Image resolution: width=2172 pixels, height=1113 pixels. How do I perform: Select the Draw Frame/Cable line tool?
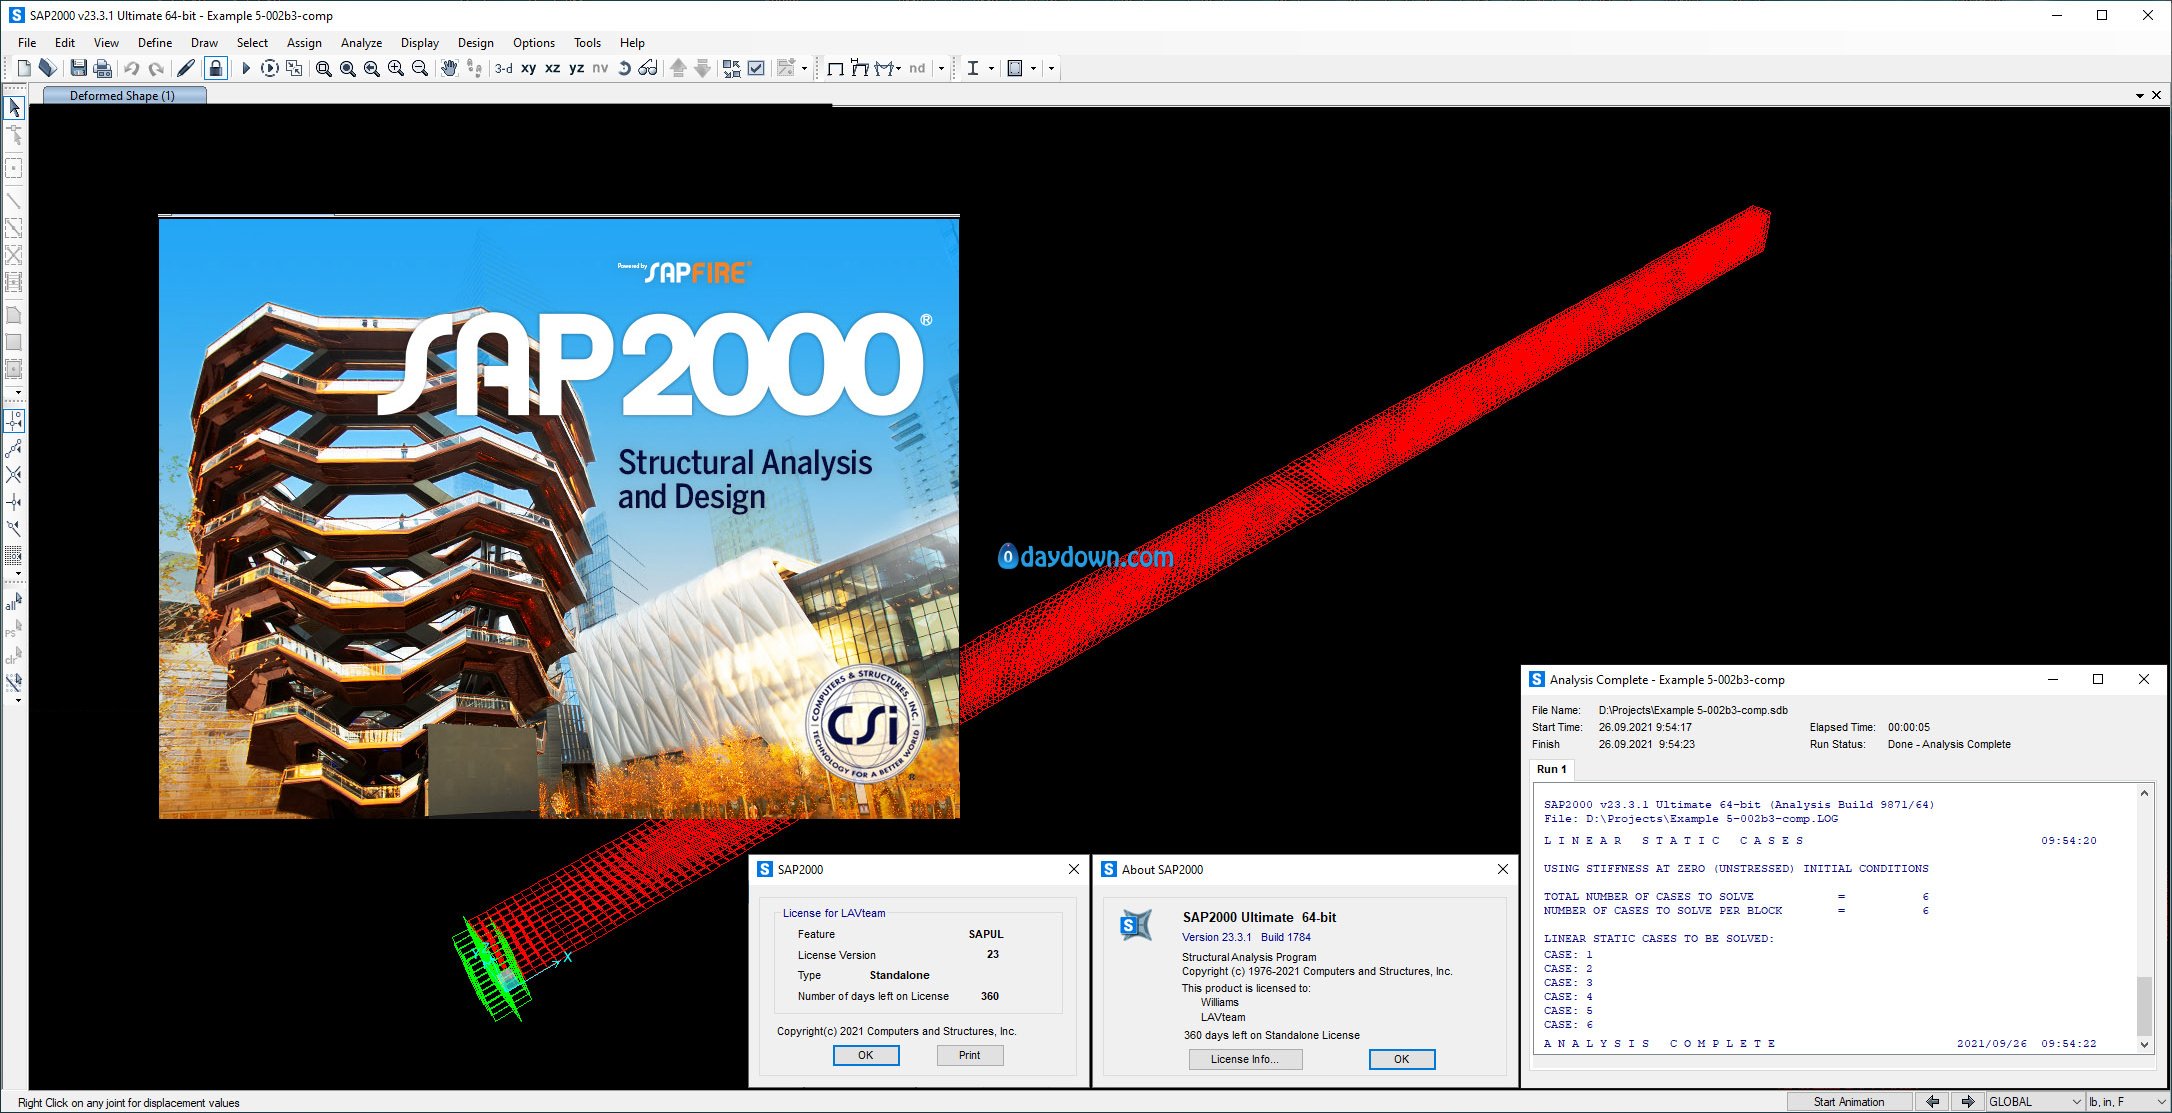tap(14, 201)
